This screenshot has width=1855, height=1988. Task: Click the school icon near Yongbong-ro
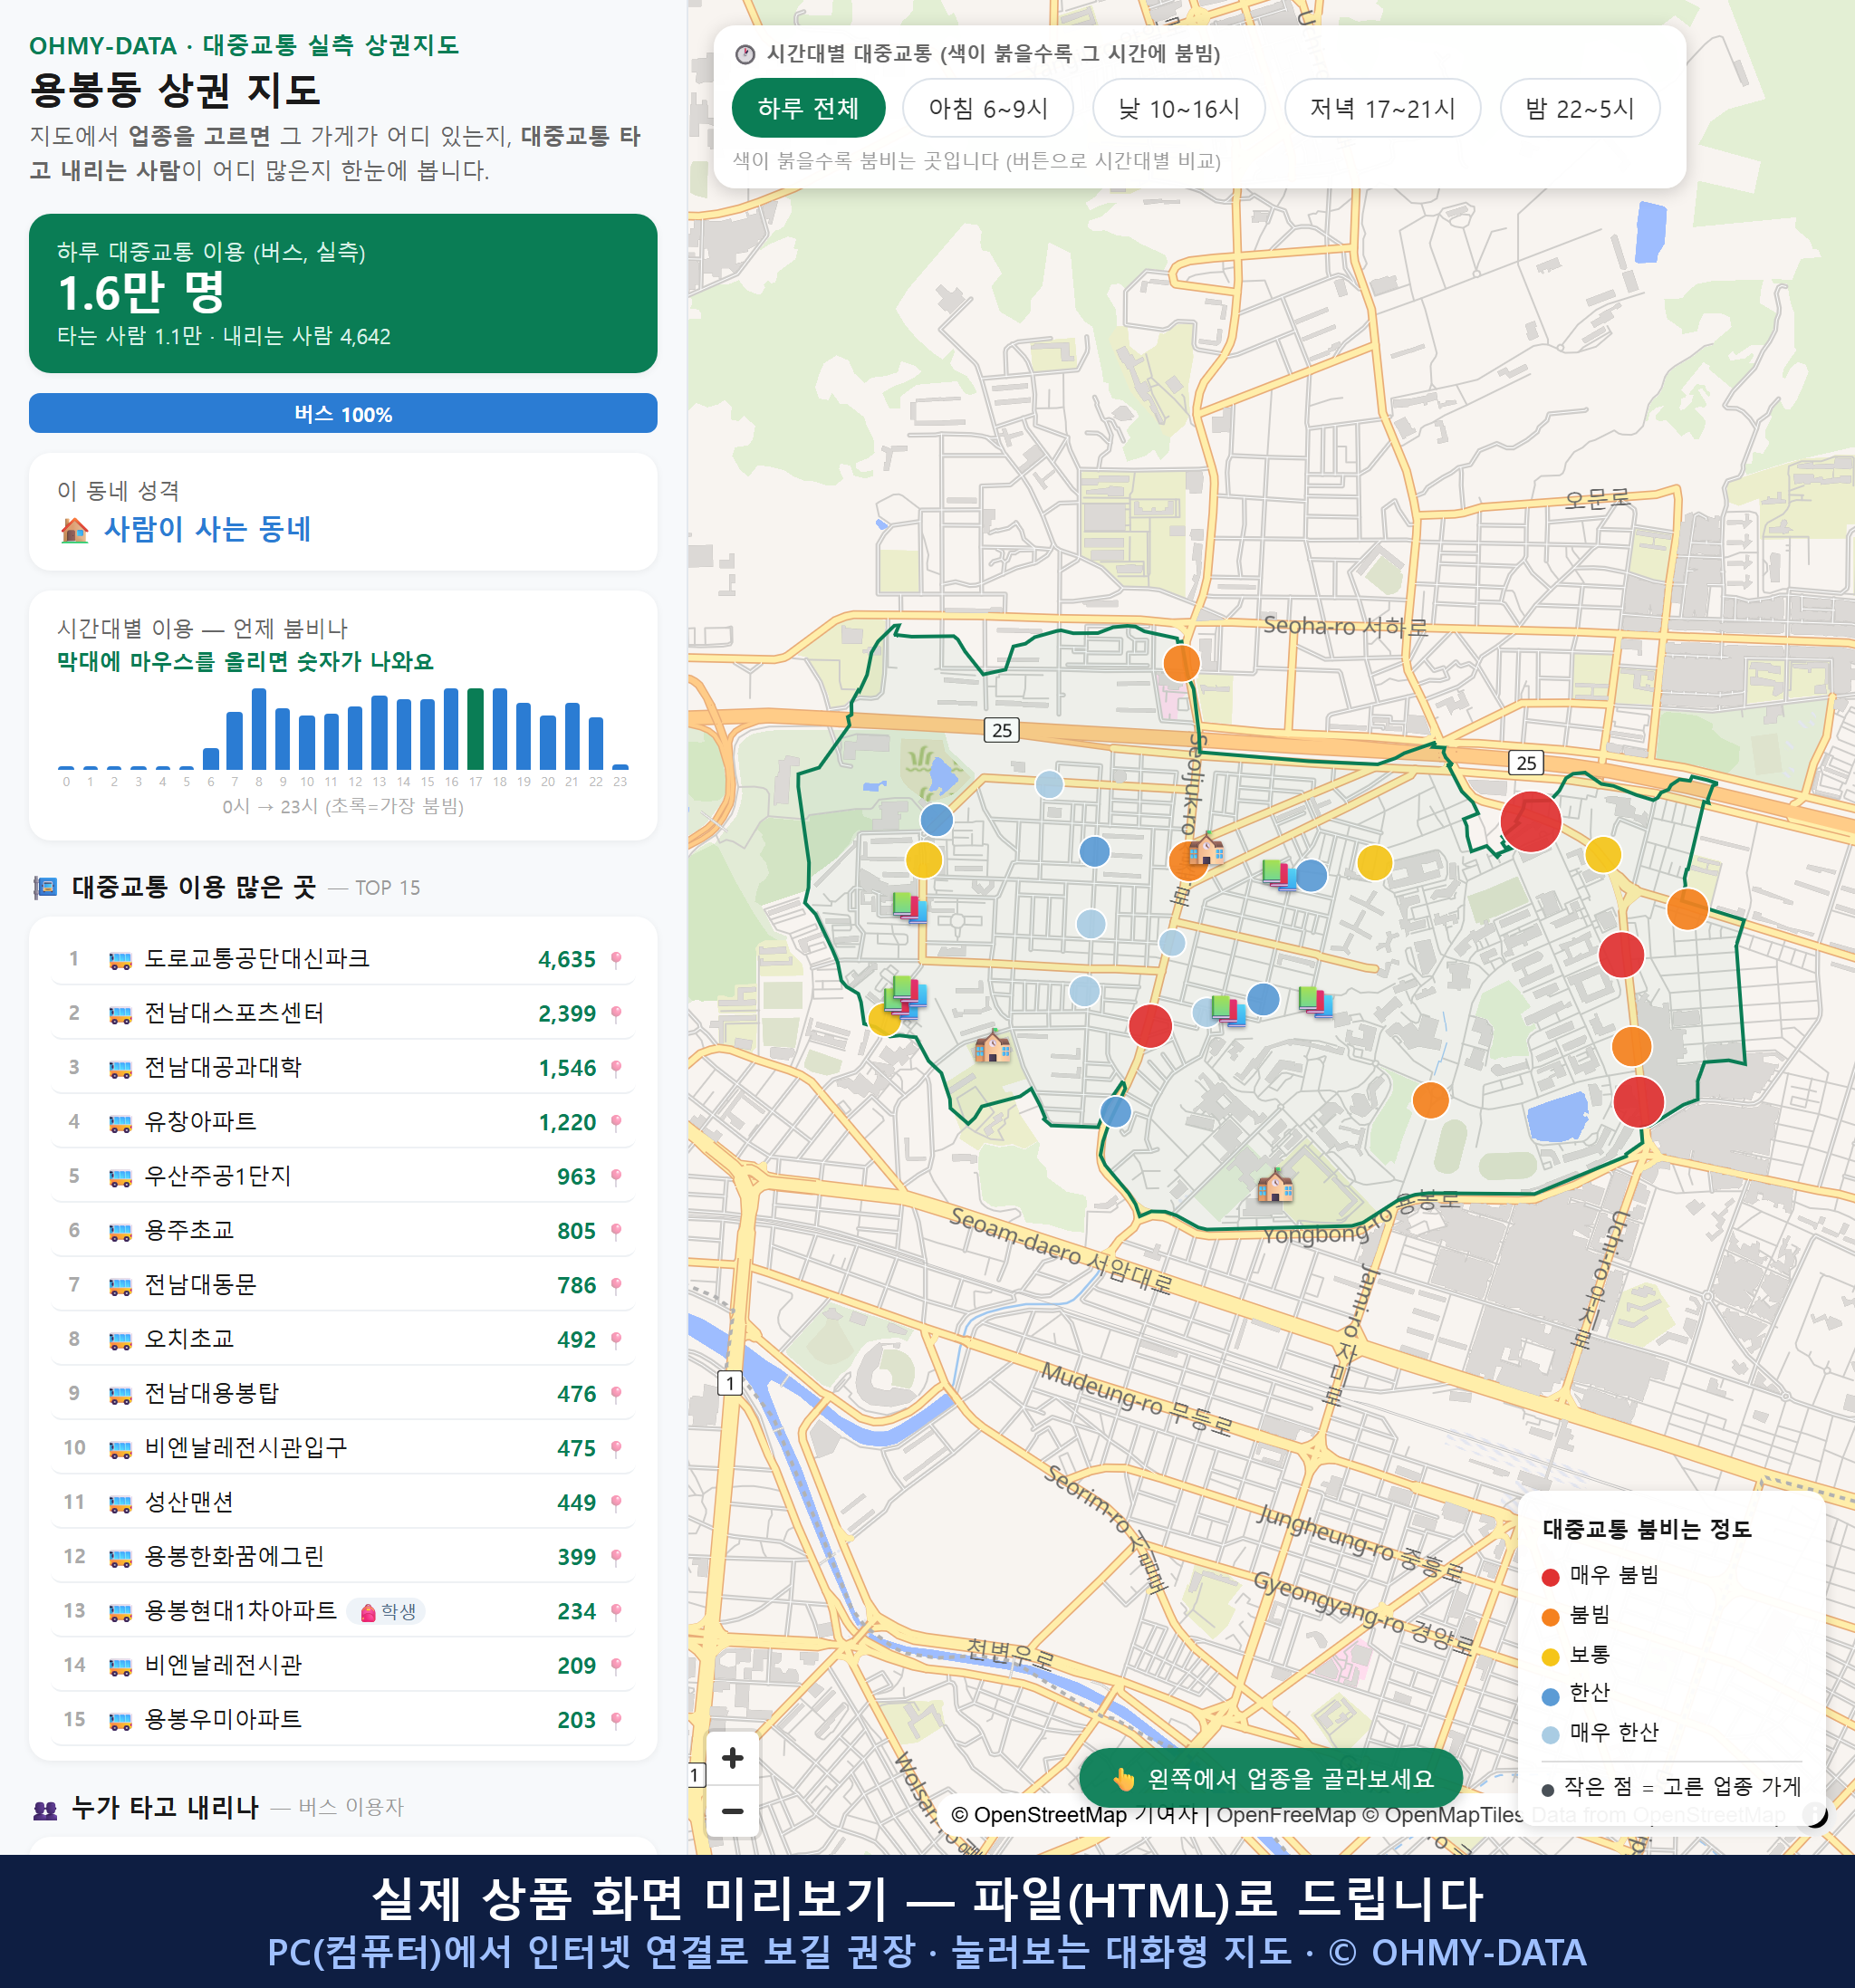click(1275, 1186)
